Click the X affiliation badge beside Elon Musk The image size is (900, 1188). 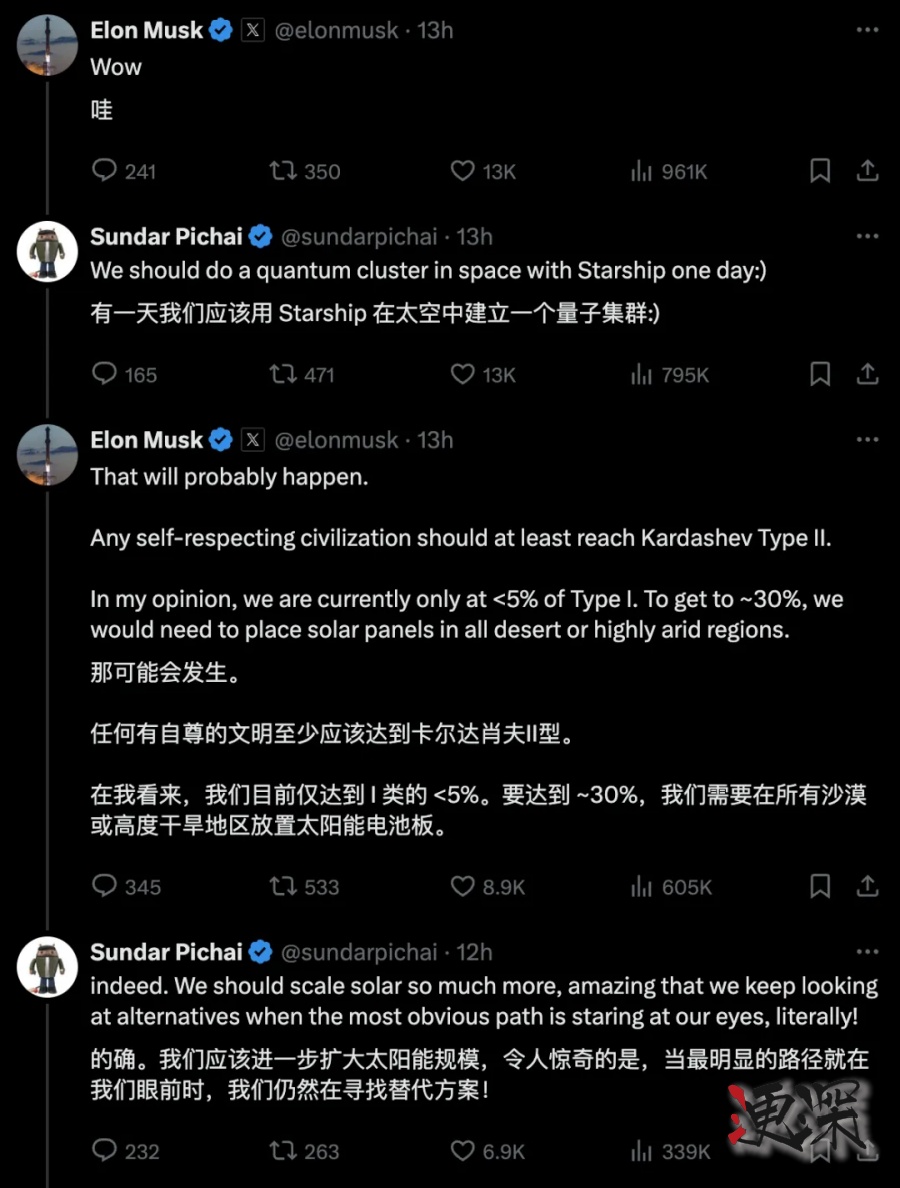(x=254, y=30)
